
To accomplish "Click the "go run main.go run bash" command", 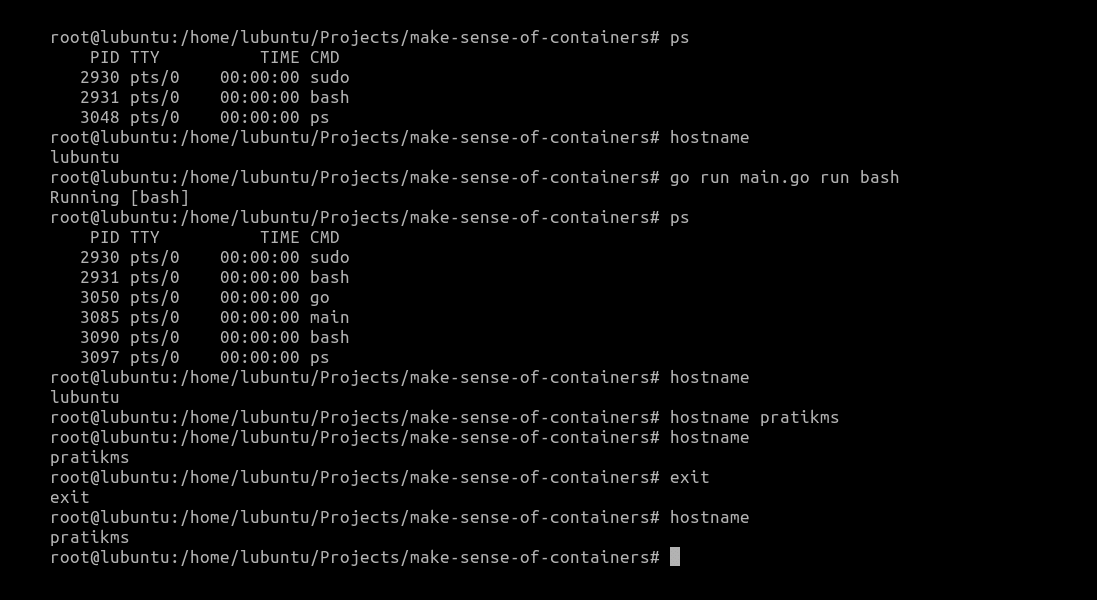I will coord(784,177).
